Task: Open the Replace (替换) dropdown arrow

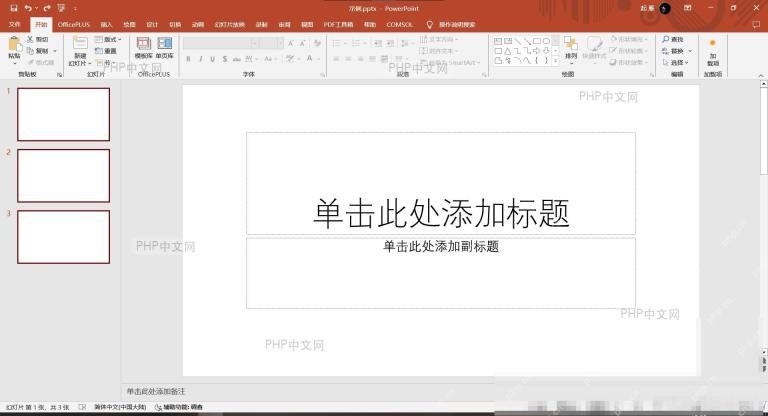Action: click(x=690, y=51)
